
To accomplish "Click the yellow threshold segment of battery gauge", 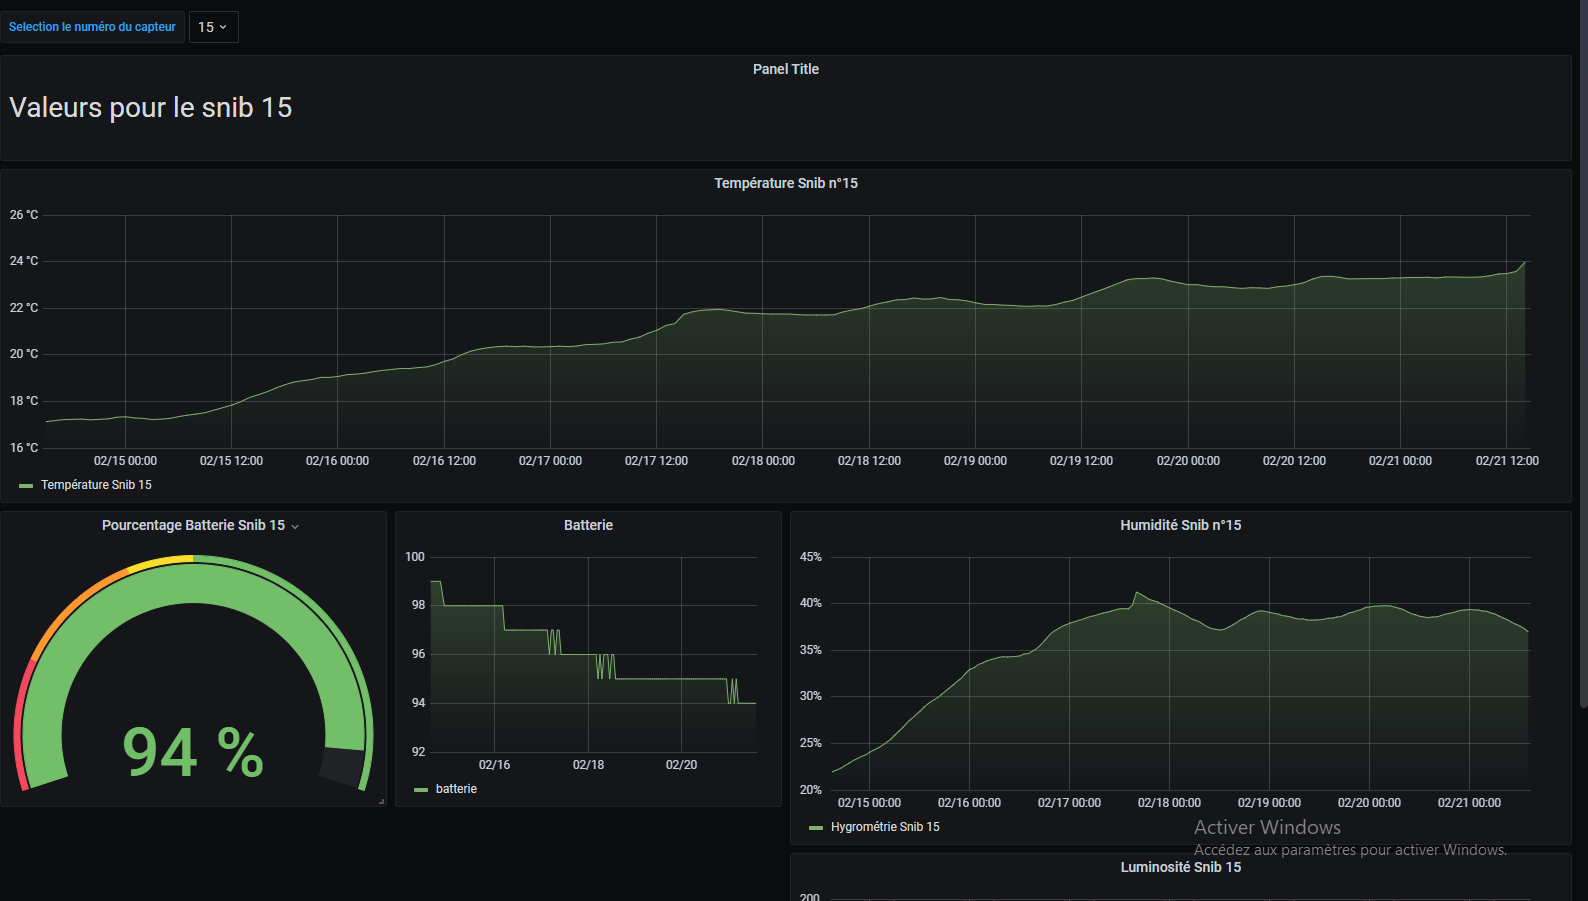I will [x=160, y=563].
